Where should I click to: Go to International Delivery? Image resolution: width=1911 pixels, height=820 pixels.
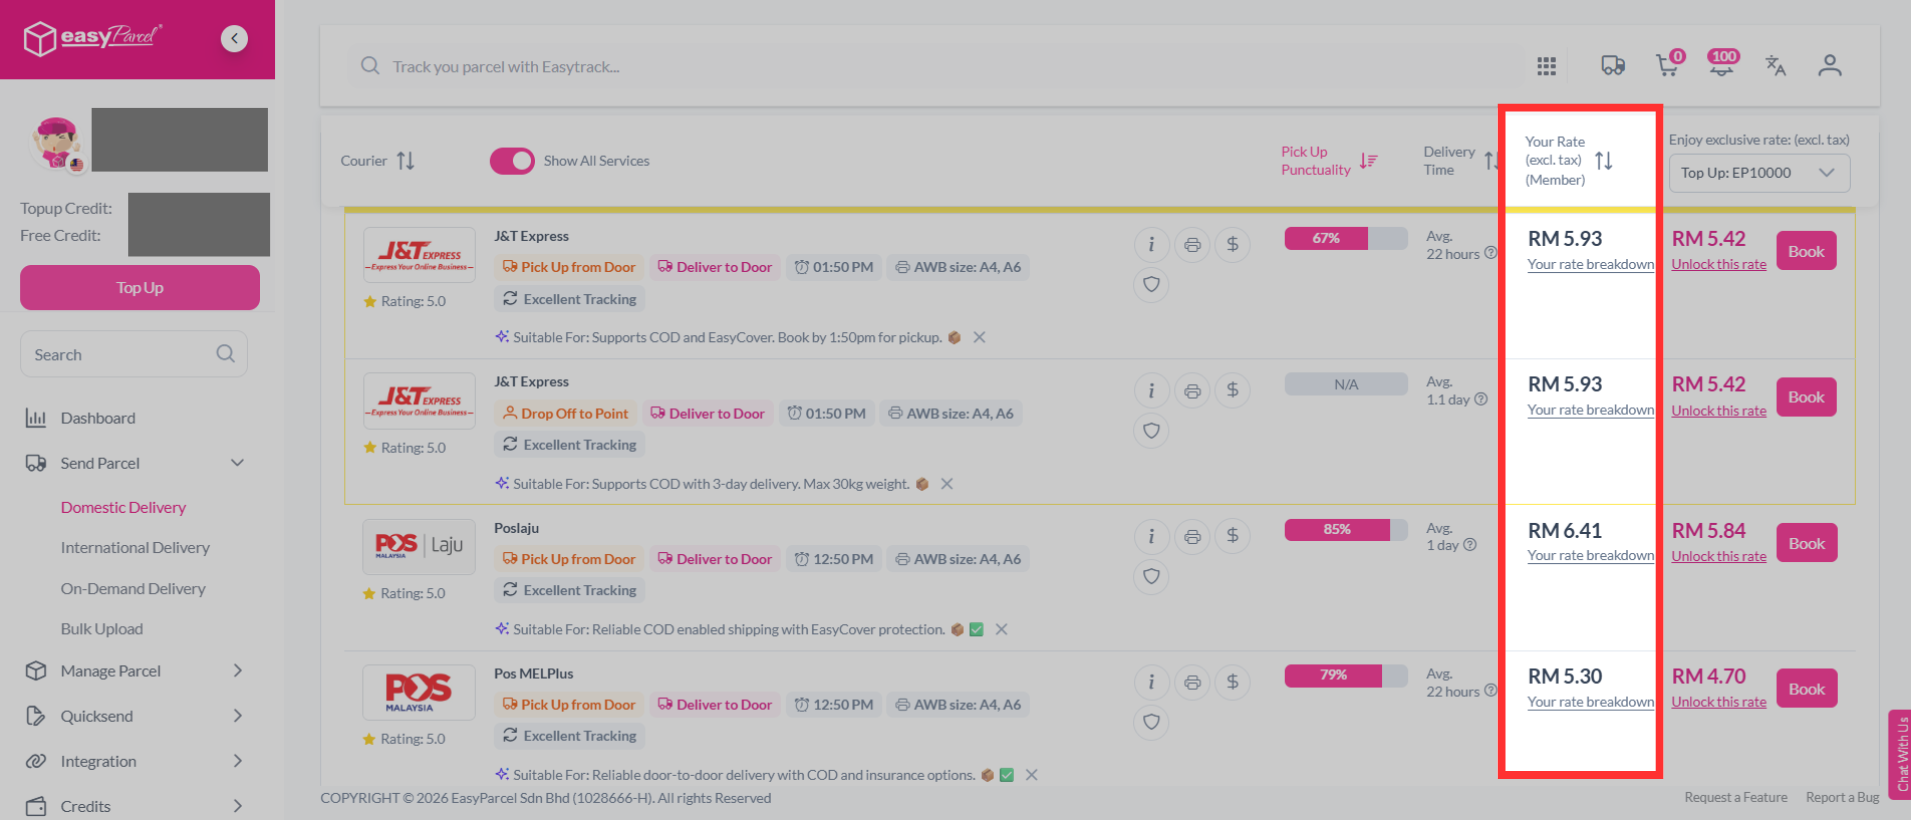pos(135,547)
